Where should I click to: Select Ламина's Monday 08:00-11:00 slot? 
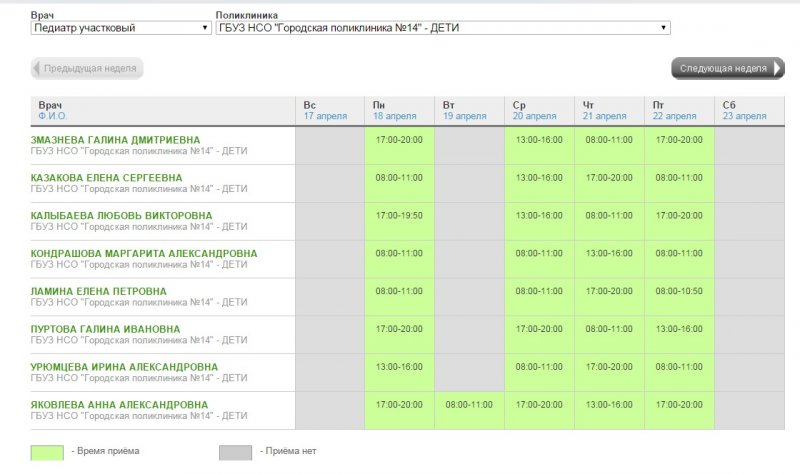pyautogui.click(x=399, y=297)
